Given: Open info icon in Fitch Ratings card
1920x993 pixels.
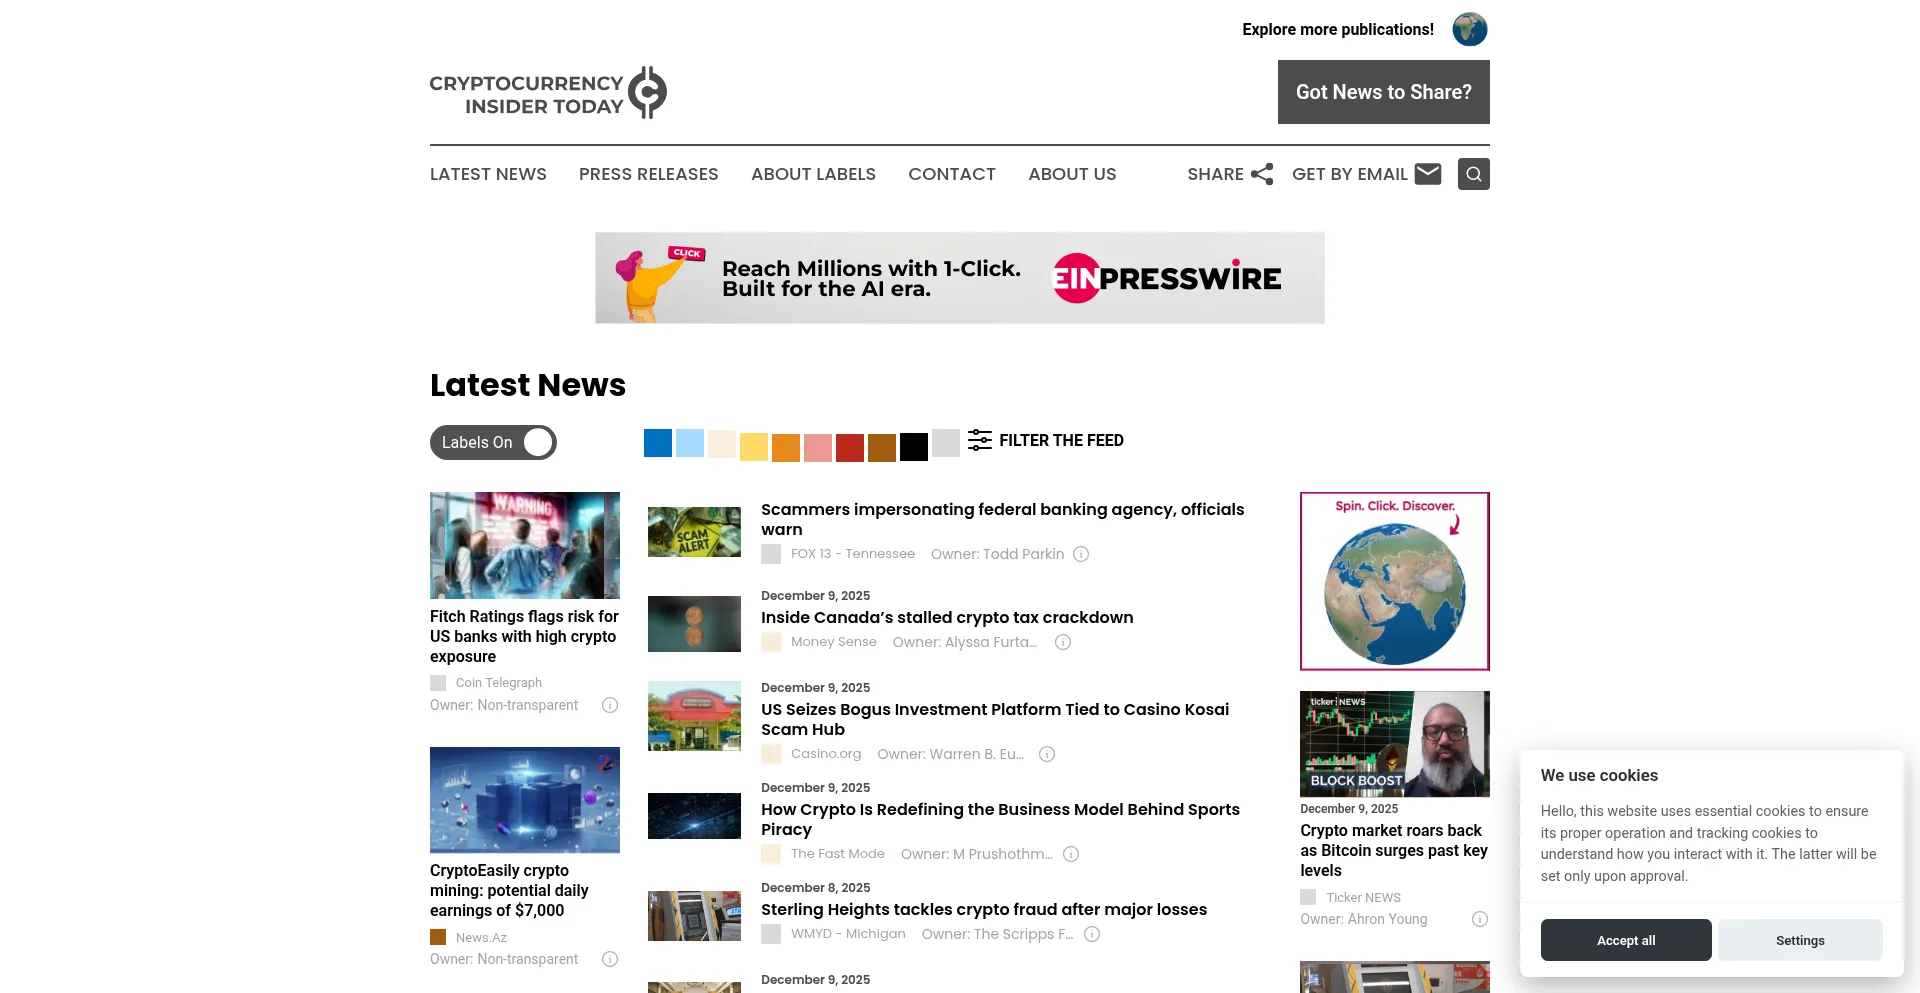Looking at the screenshot, I should click(610, 705).
